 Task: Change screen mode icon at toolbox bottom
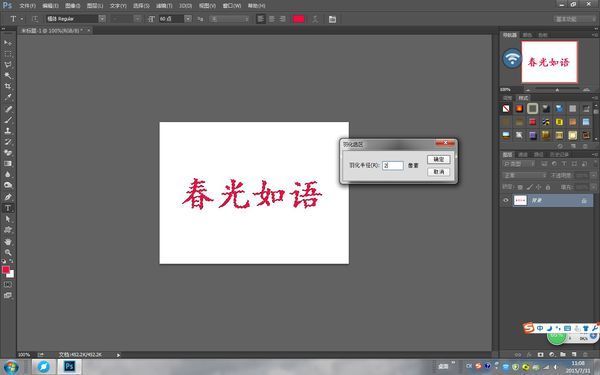click(x=8, y=295)
